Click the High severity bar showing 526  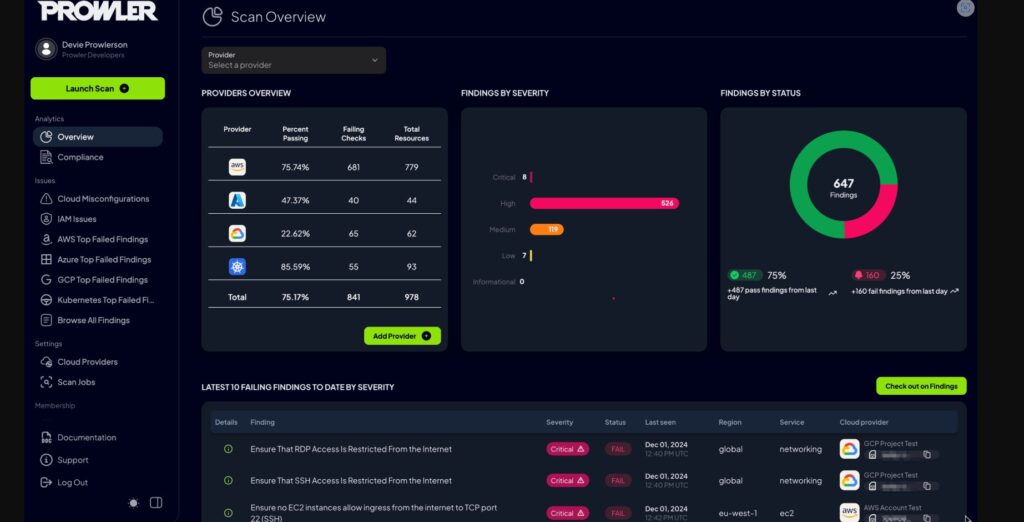[x=604, y=203]
